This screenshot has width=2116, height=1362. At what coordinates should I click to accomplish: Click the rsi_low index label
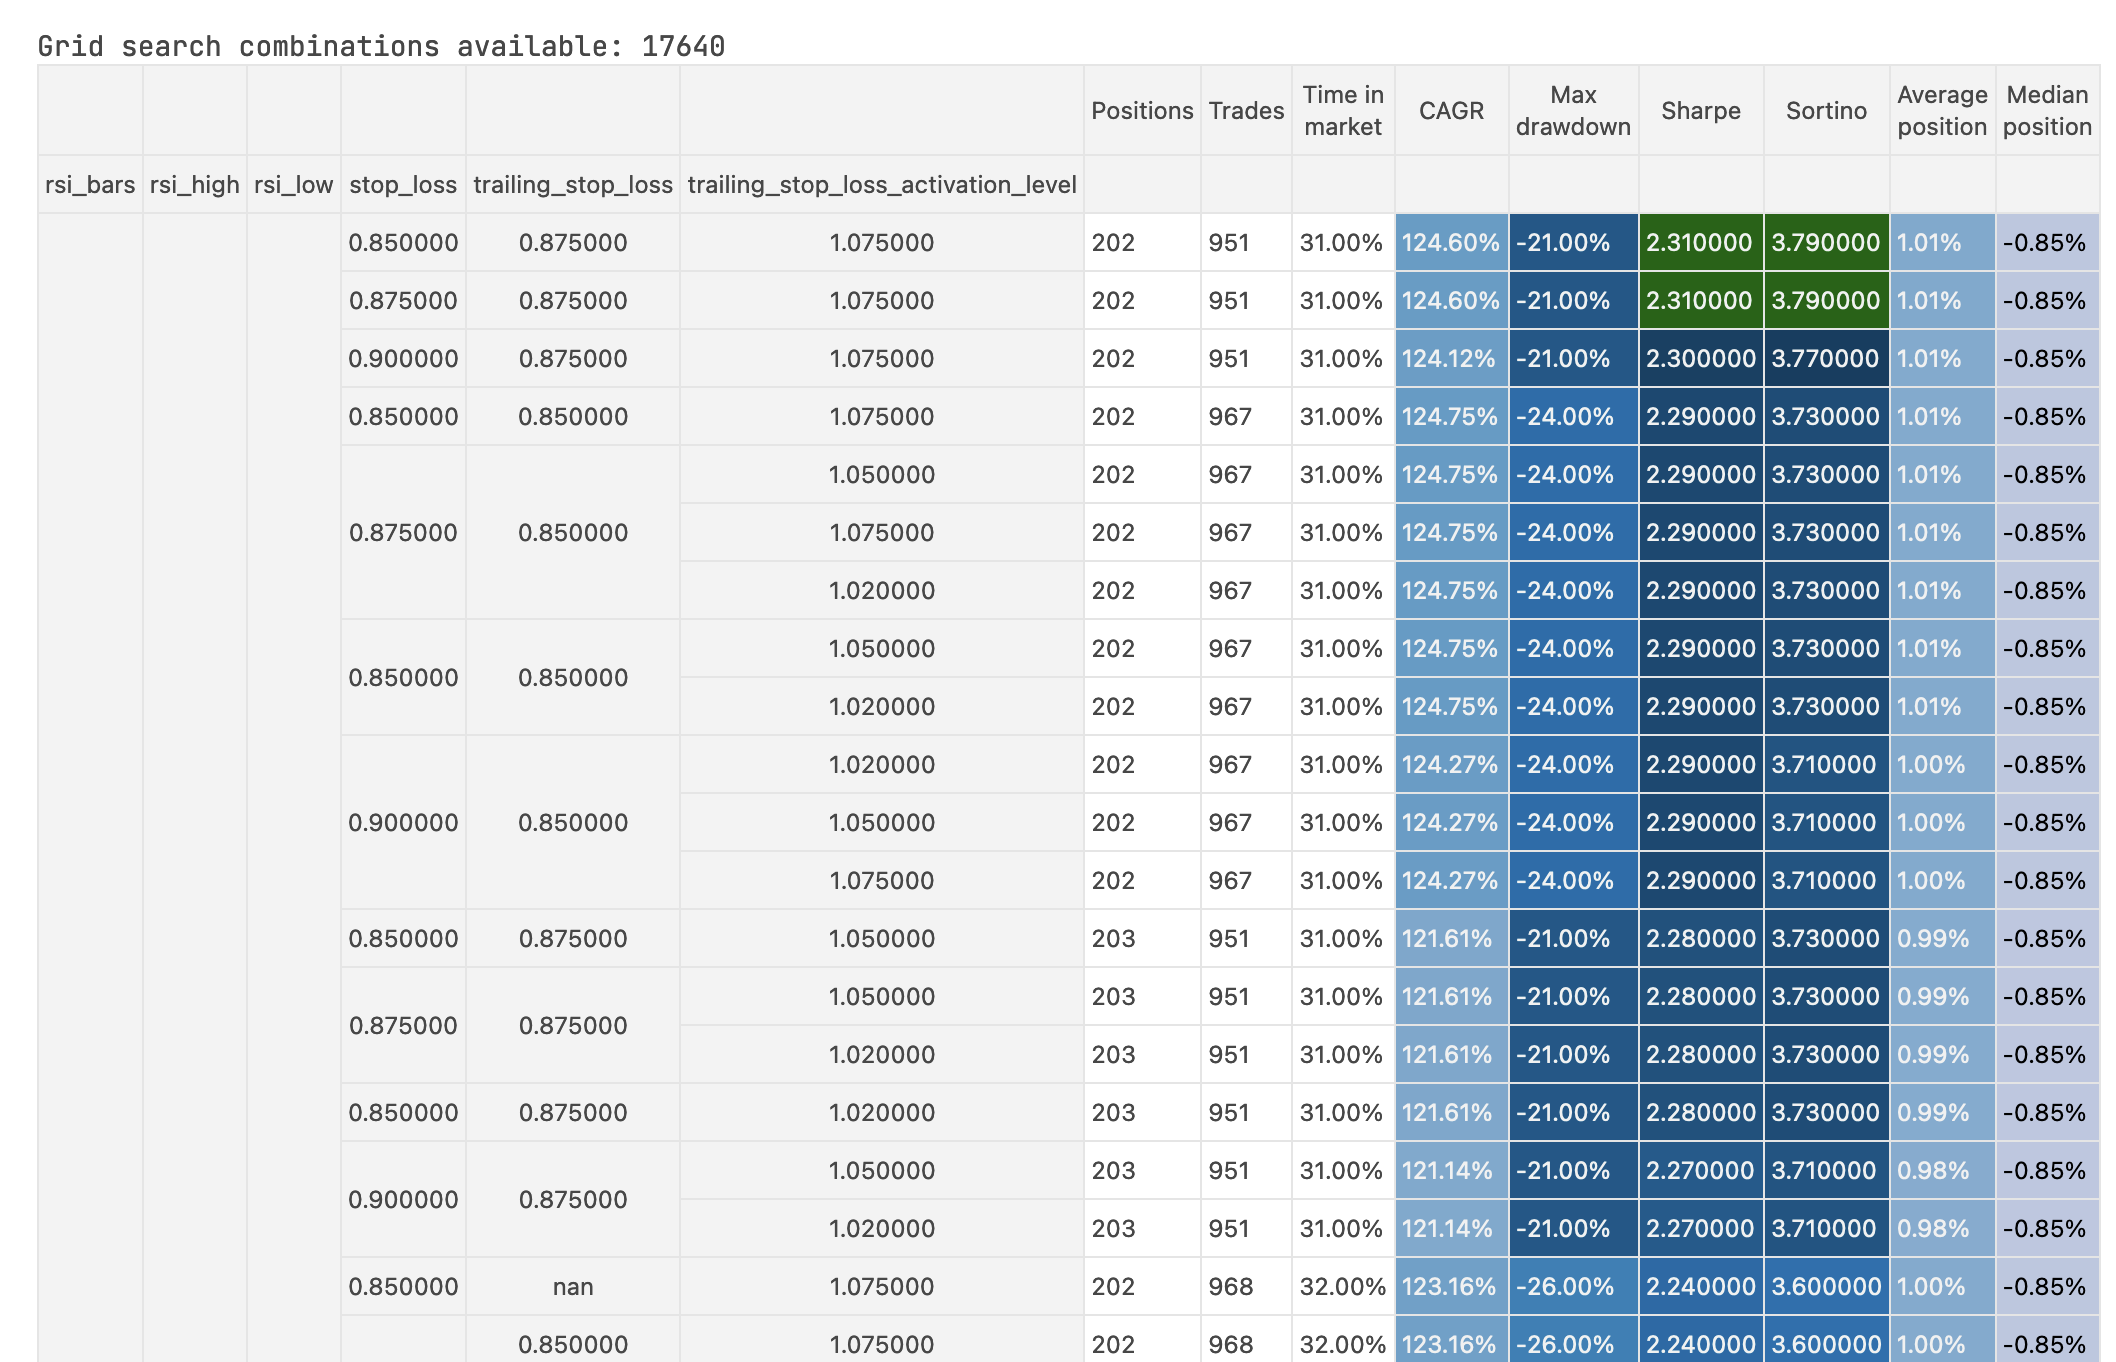(x=293, y=185)
